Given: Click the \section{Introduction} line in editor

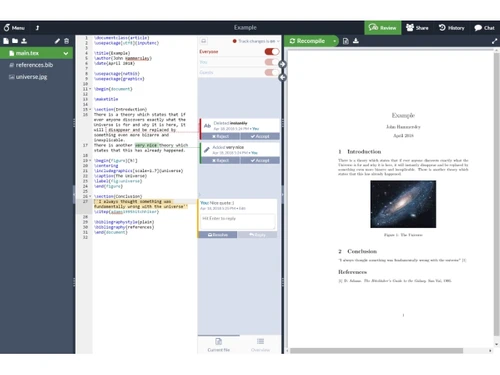Looking at the screenshot, I should [120, 109].
